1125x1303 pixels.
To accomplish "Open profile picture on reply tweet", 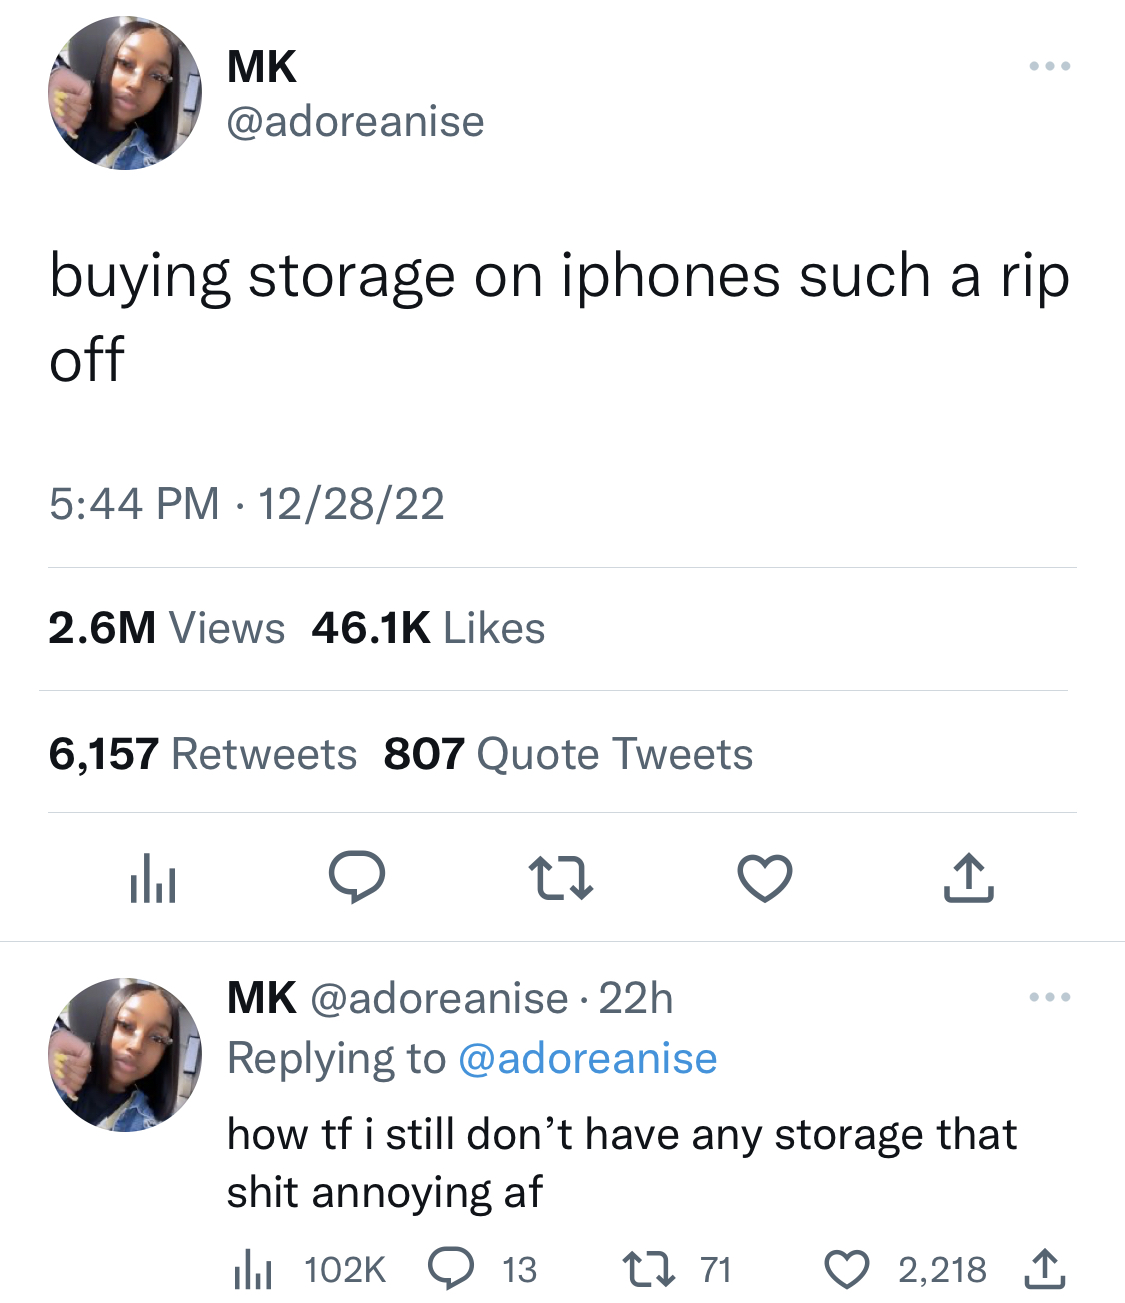I will click(125, 1055).
